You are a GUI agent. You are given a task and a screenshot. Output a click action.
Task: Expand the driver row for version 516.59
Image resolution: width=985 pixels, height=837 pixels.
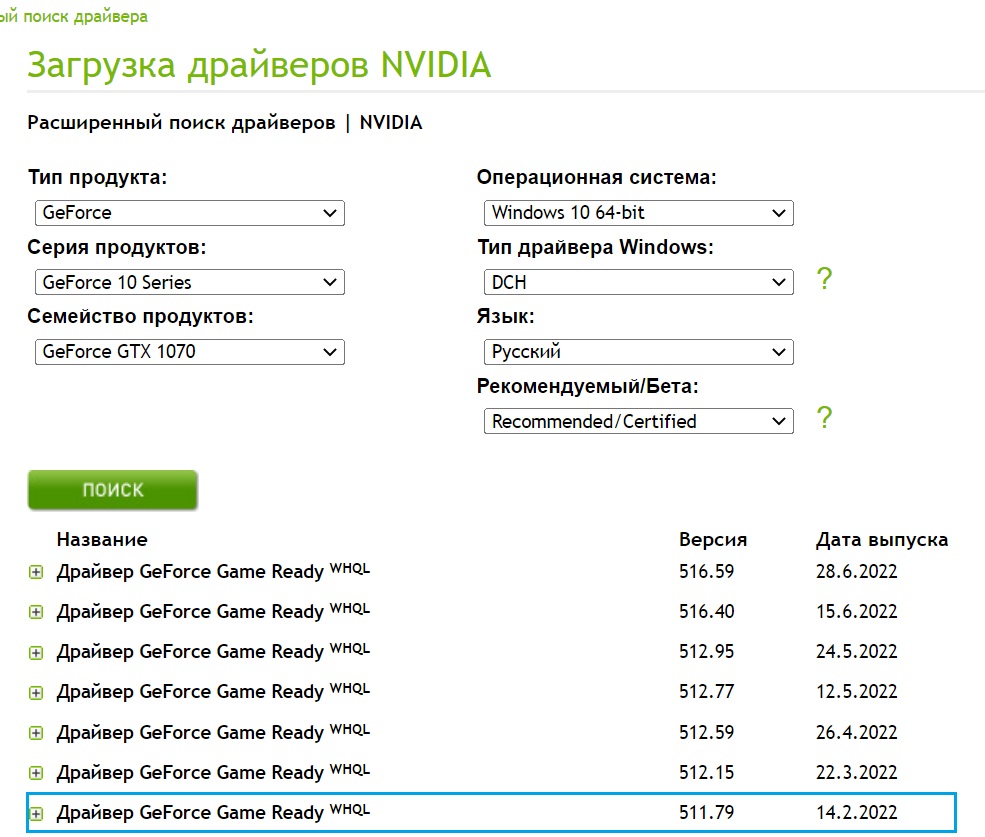36,573
